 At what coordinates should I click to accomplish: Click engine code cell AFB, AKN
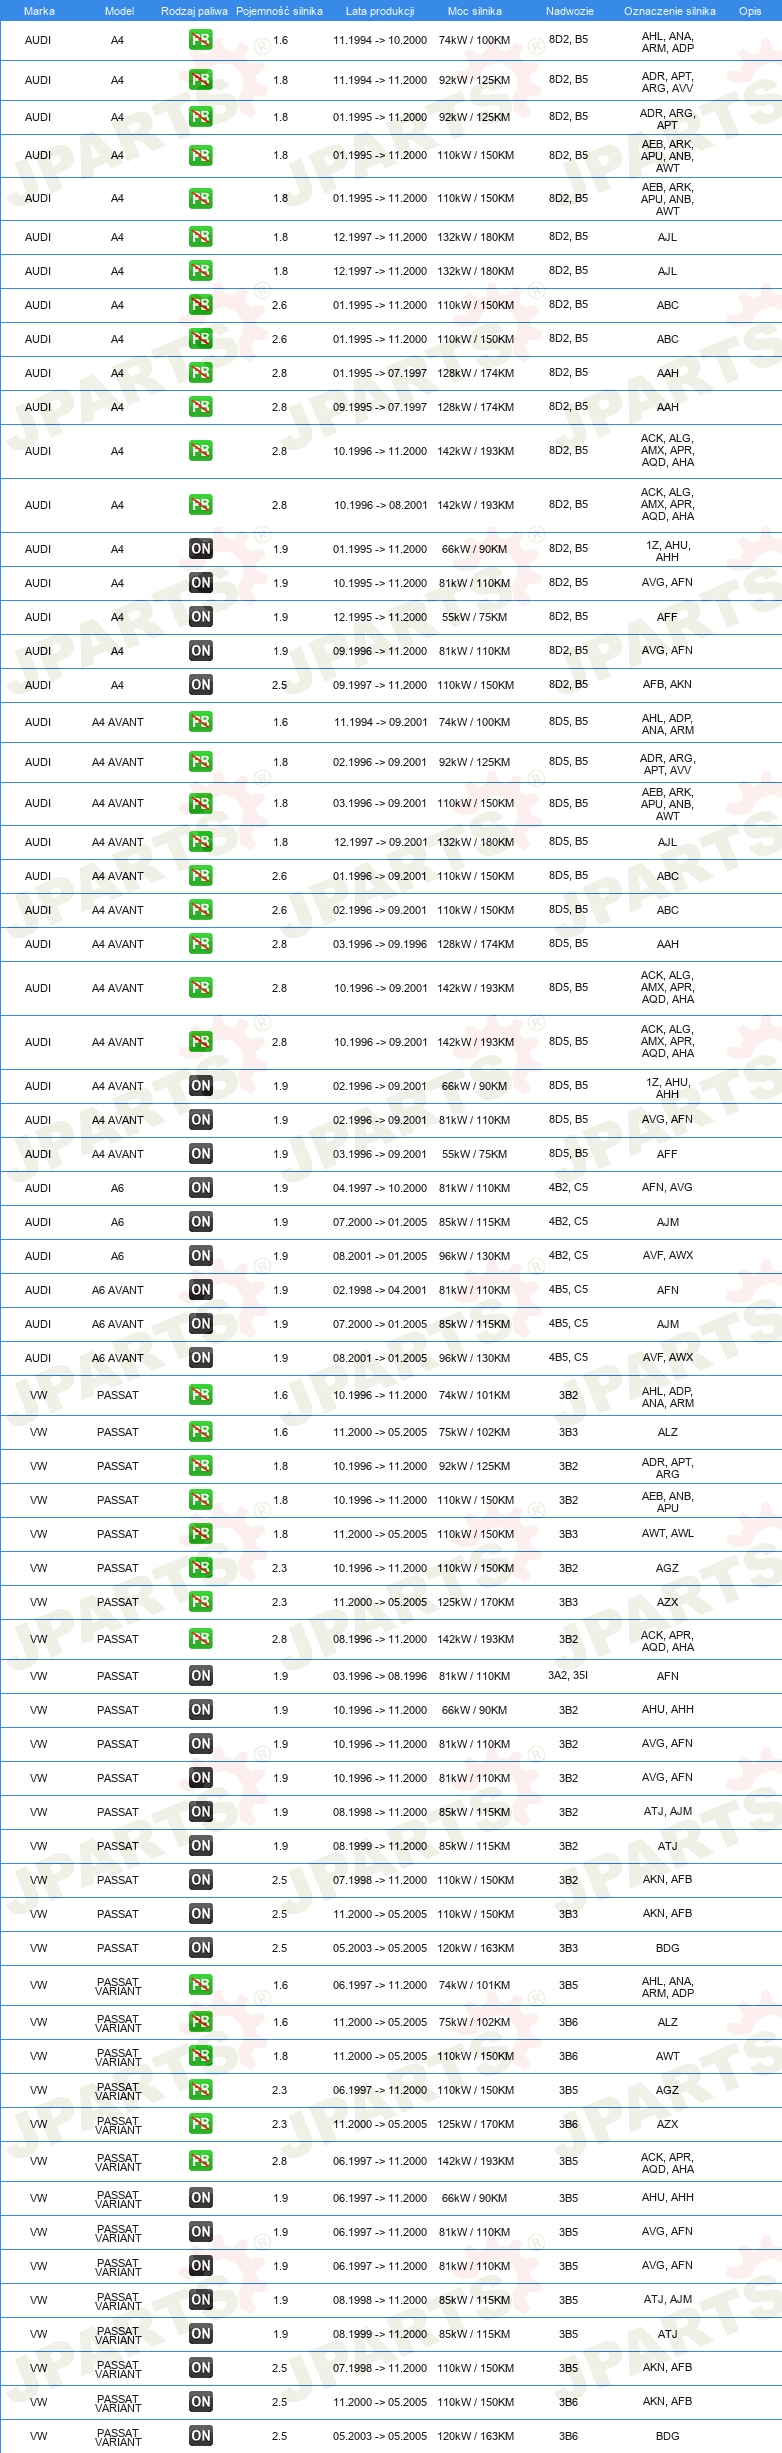click(x=667, y=684)
